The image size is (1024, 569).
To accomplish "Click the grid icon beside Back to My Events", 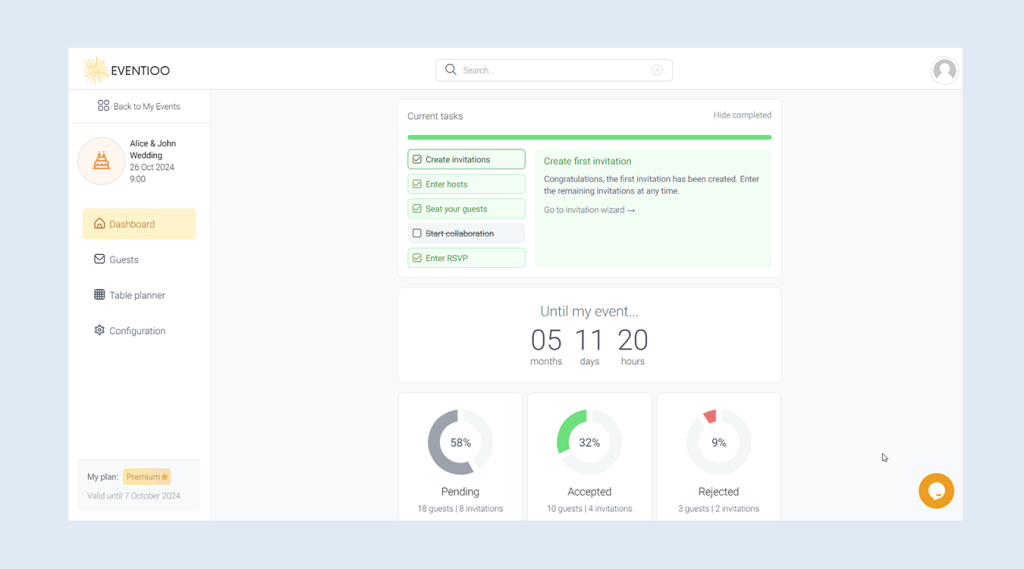I will click(x=103, y=105).
